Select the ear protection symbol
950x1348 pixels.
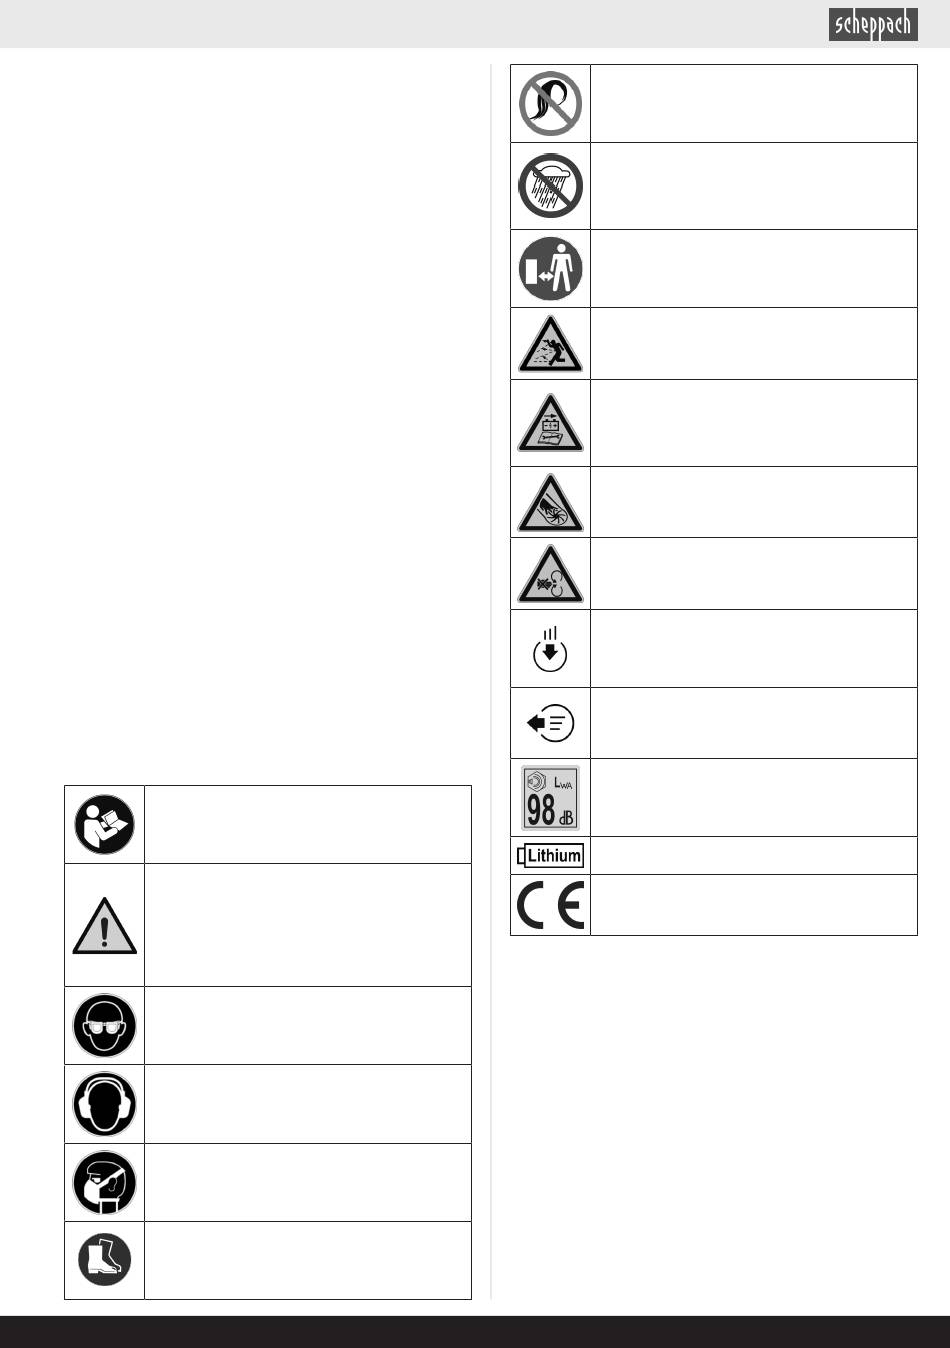105,1104
